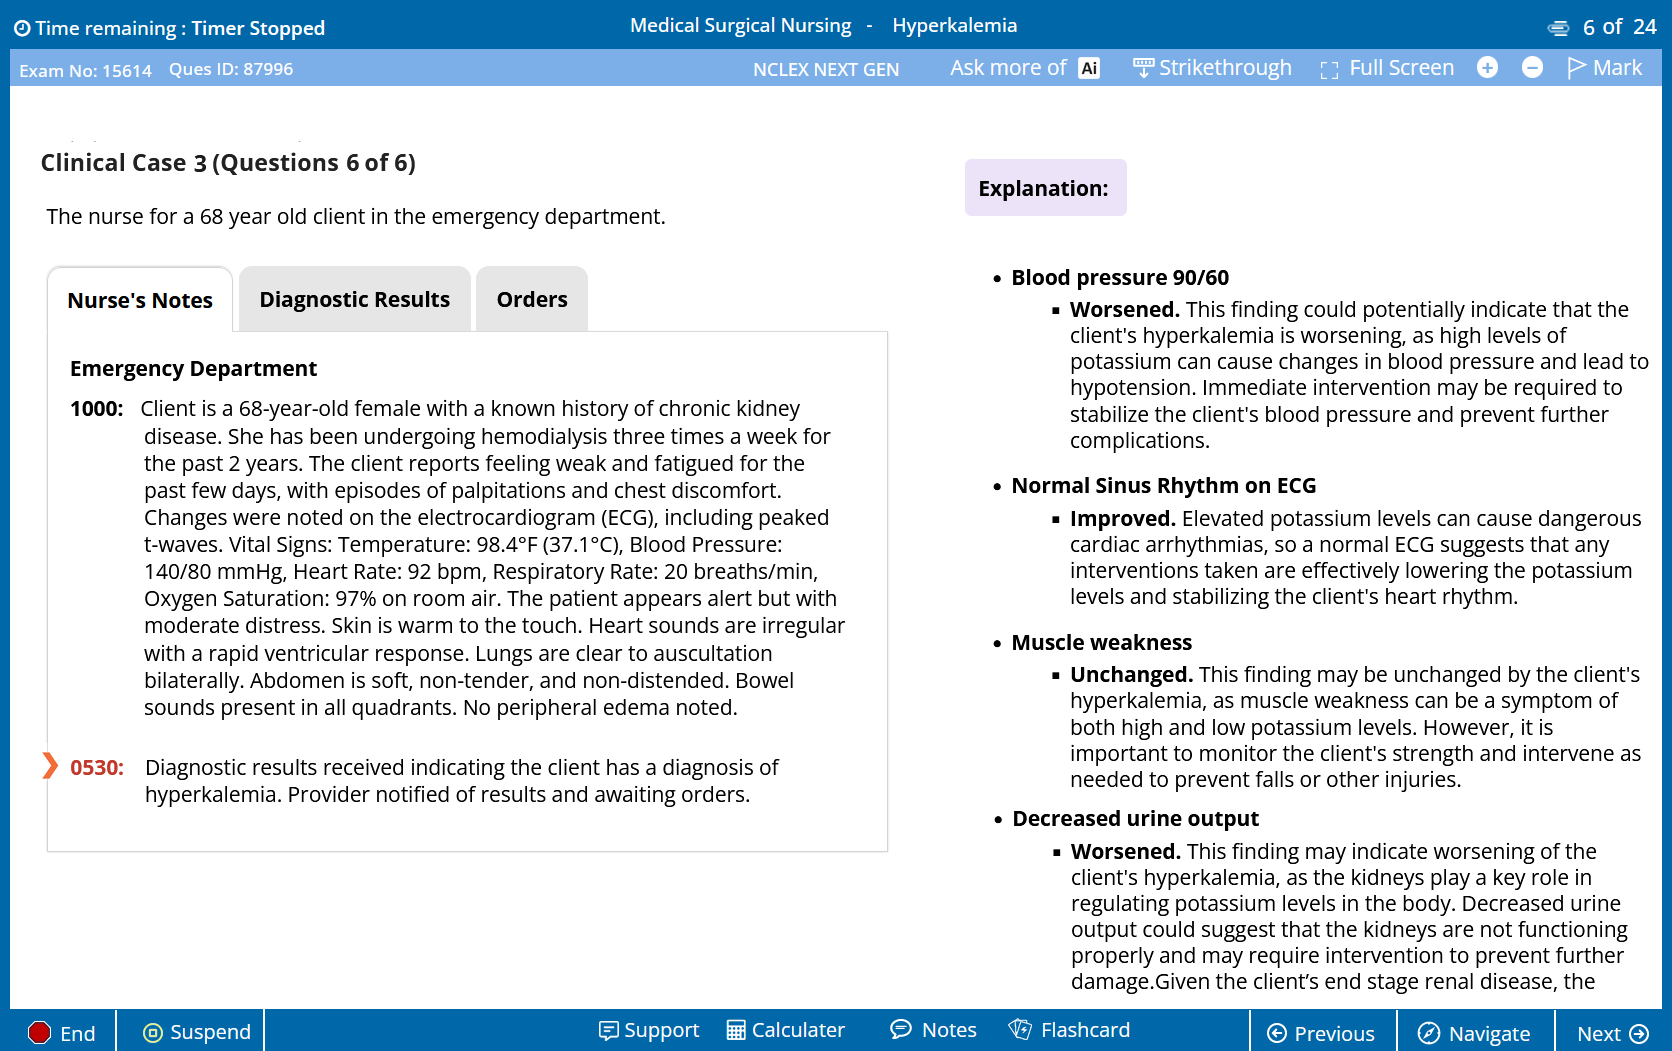
Task: Click the 'Blood pressure 90/60' heading
Action: tap(1120, 278)
